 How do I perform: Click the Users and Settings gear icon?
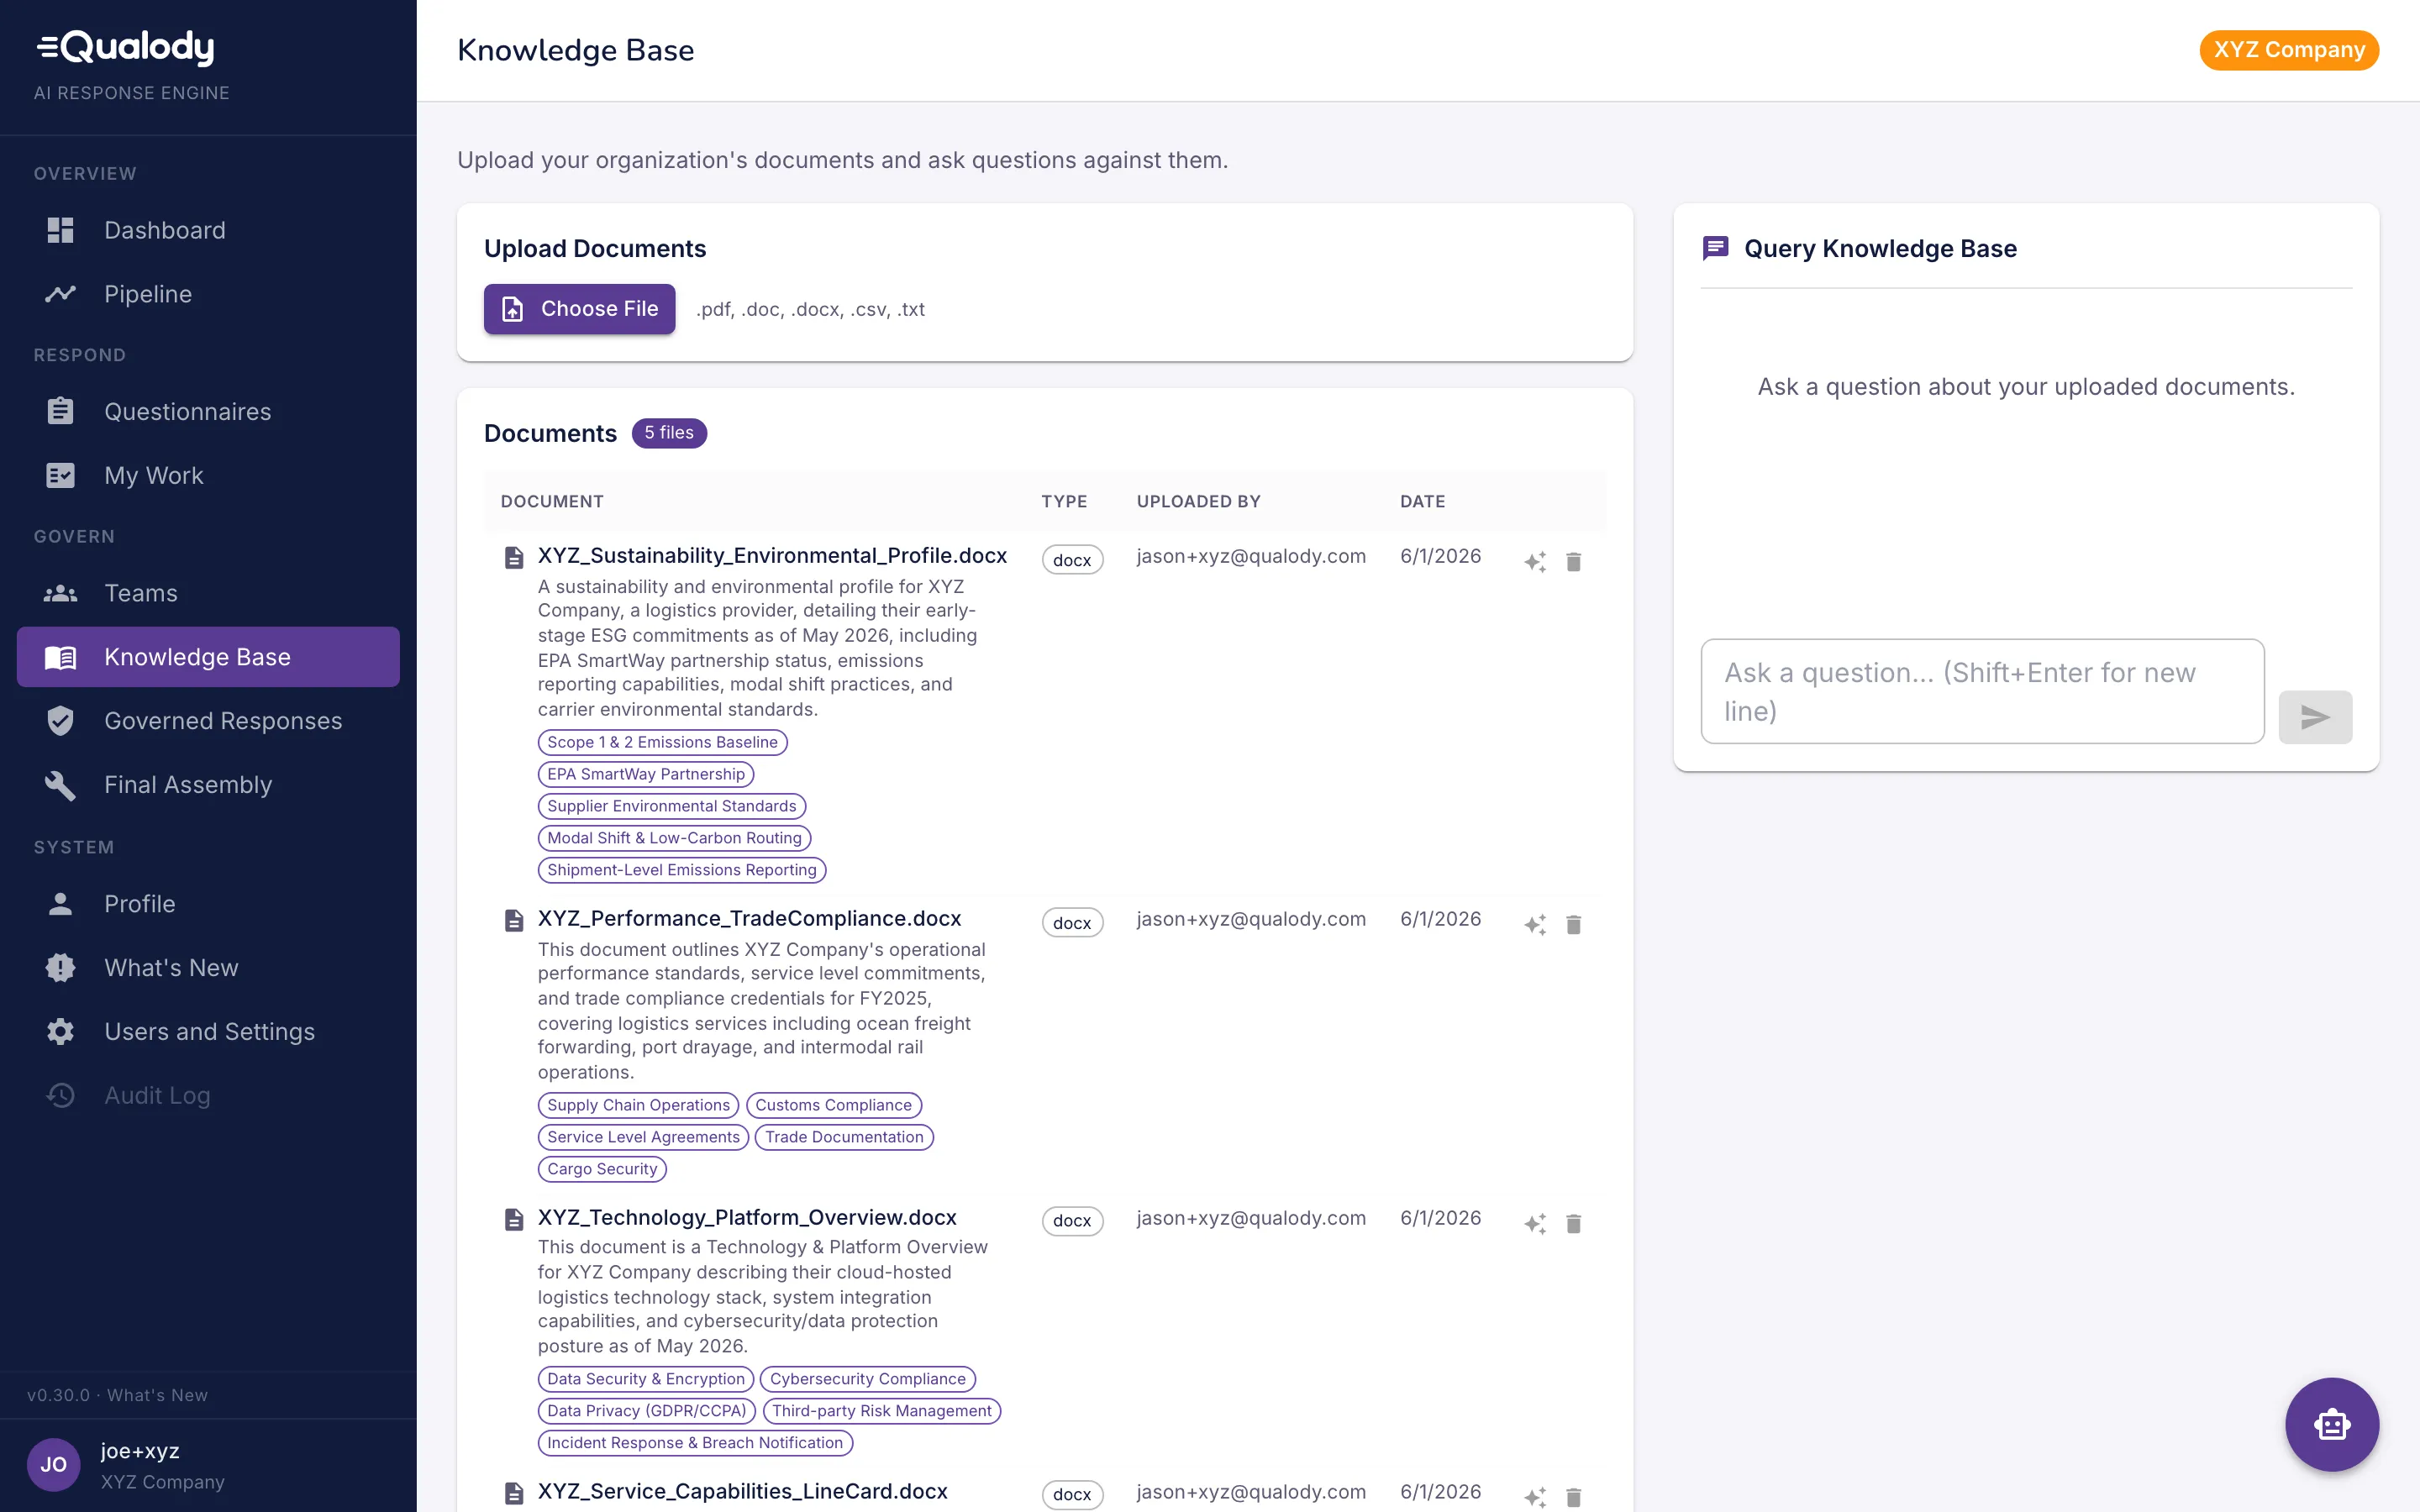coord(60,1032)
